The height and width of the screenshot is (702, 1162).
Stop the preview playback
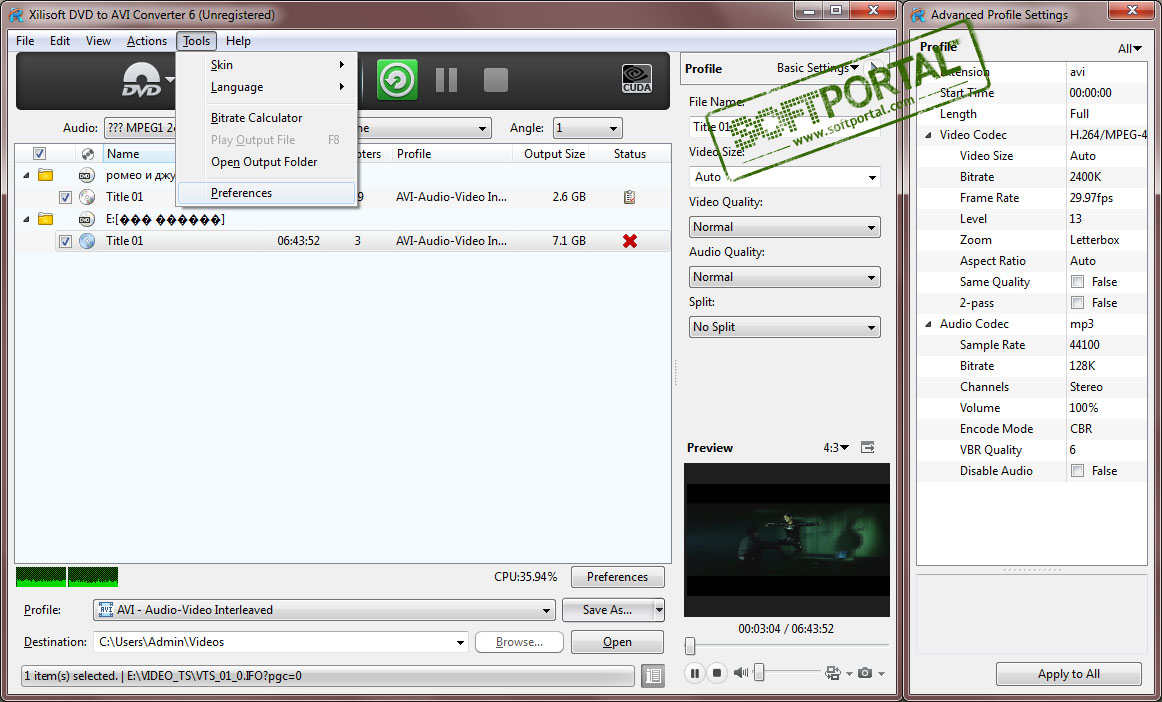717,673
